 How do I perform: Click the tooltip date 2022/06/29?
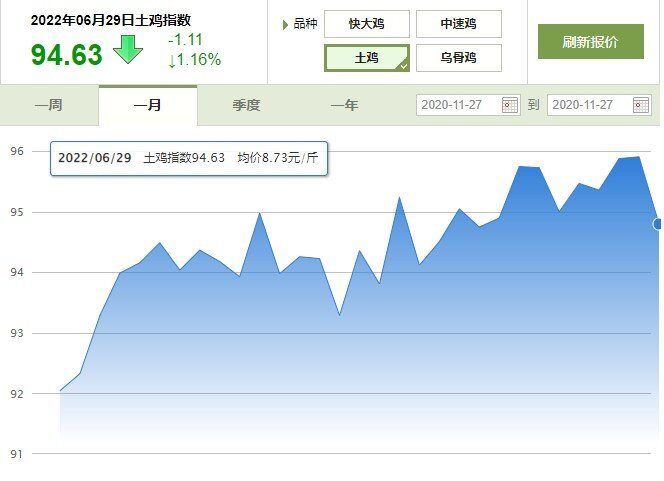point(95,158)
